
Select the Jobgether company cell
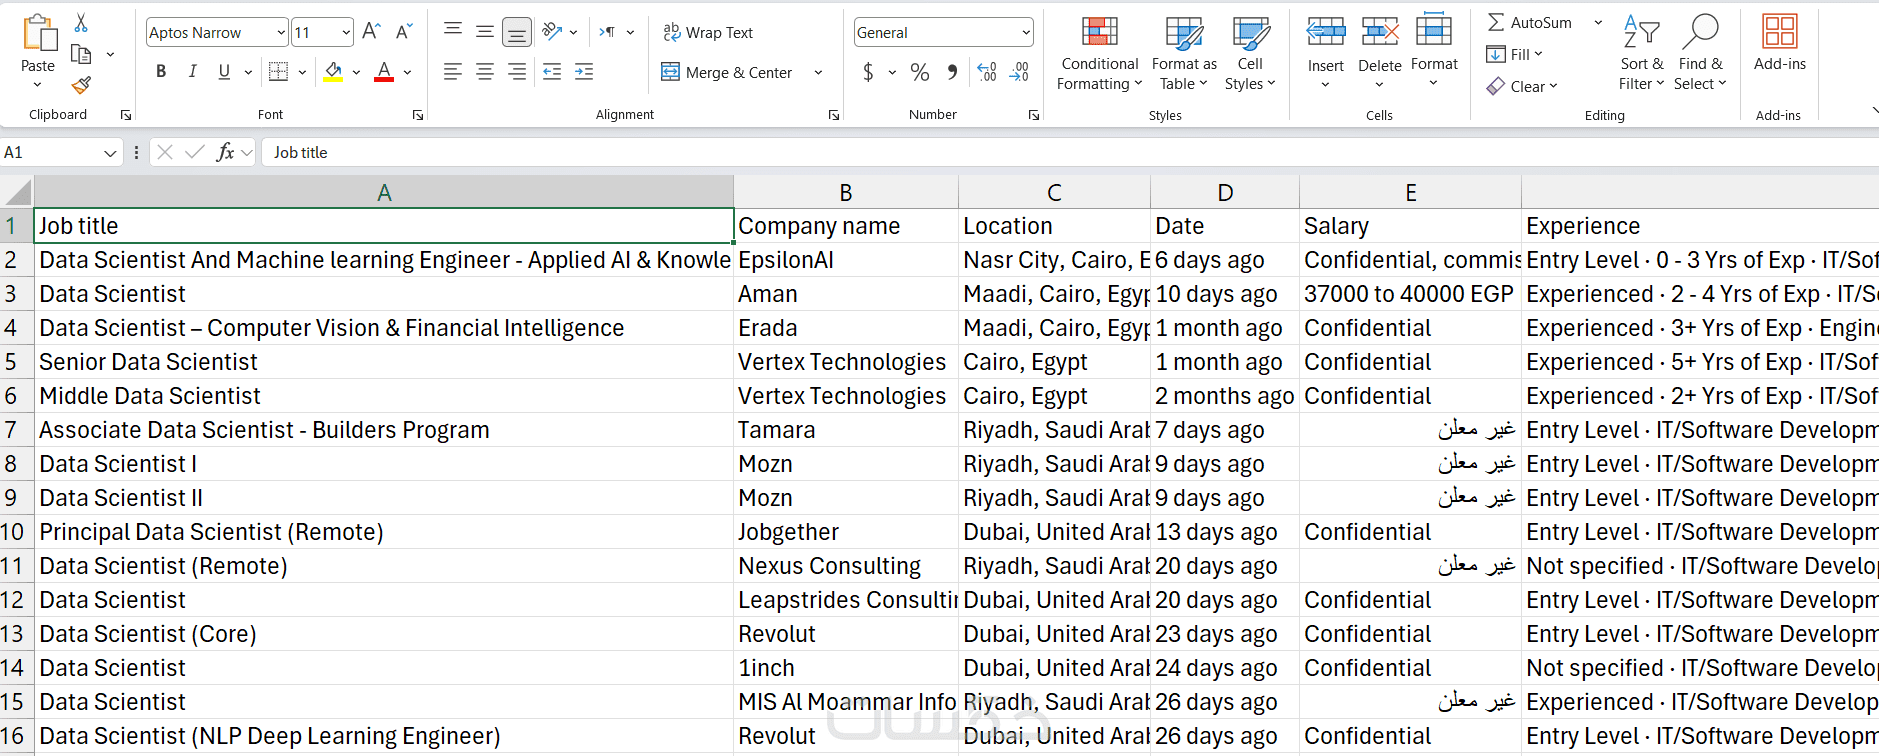tap(846, 532)
